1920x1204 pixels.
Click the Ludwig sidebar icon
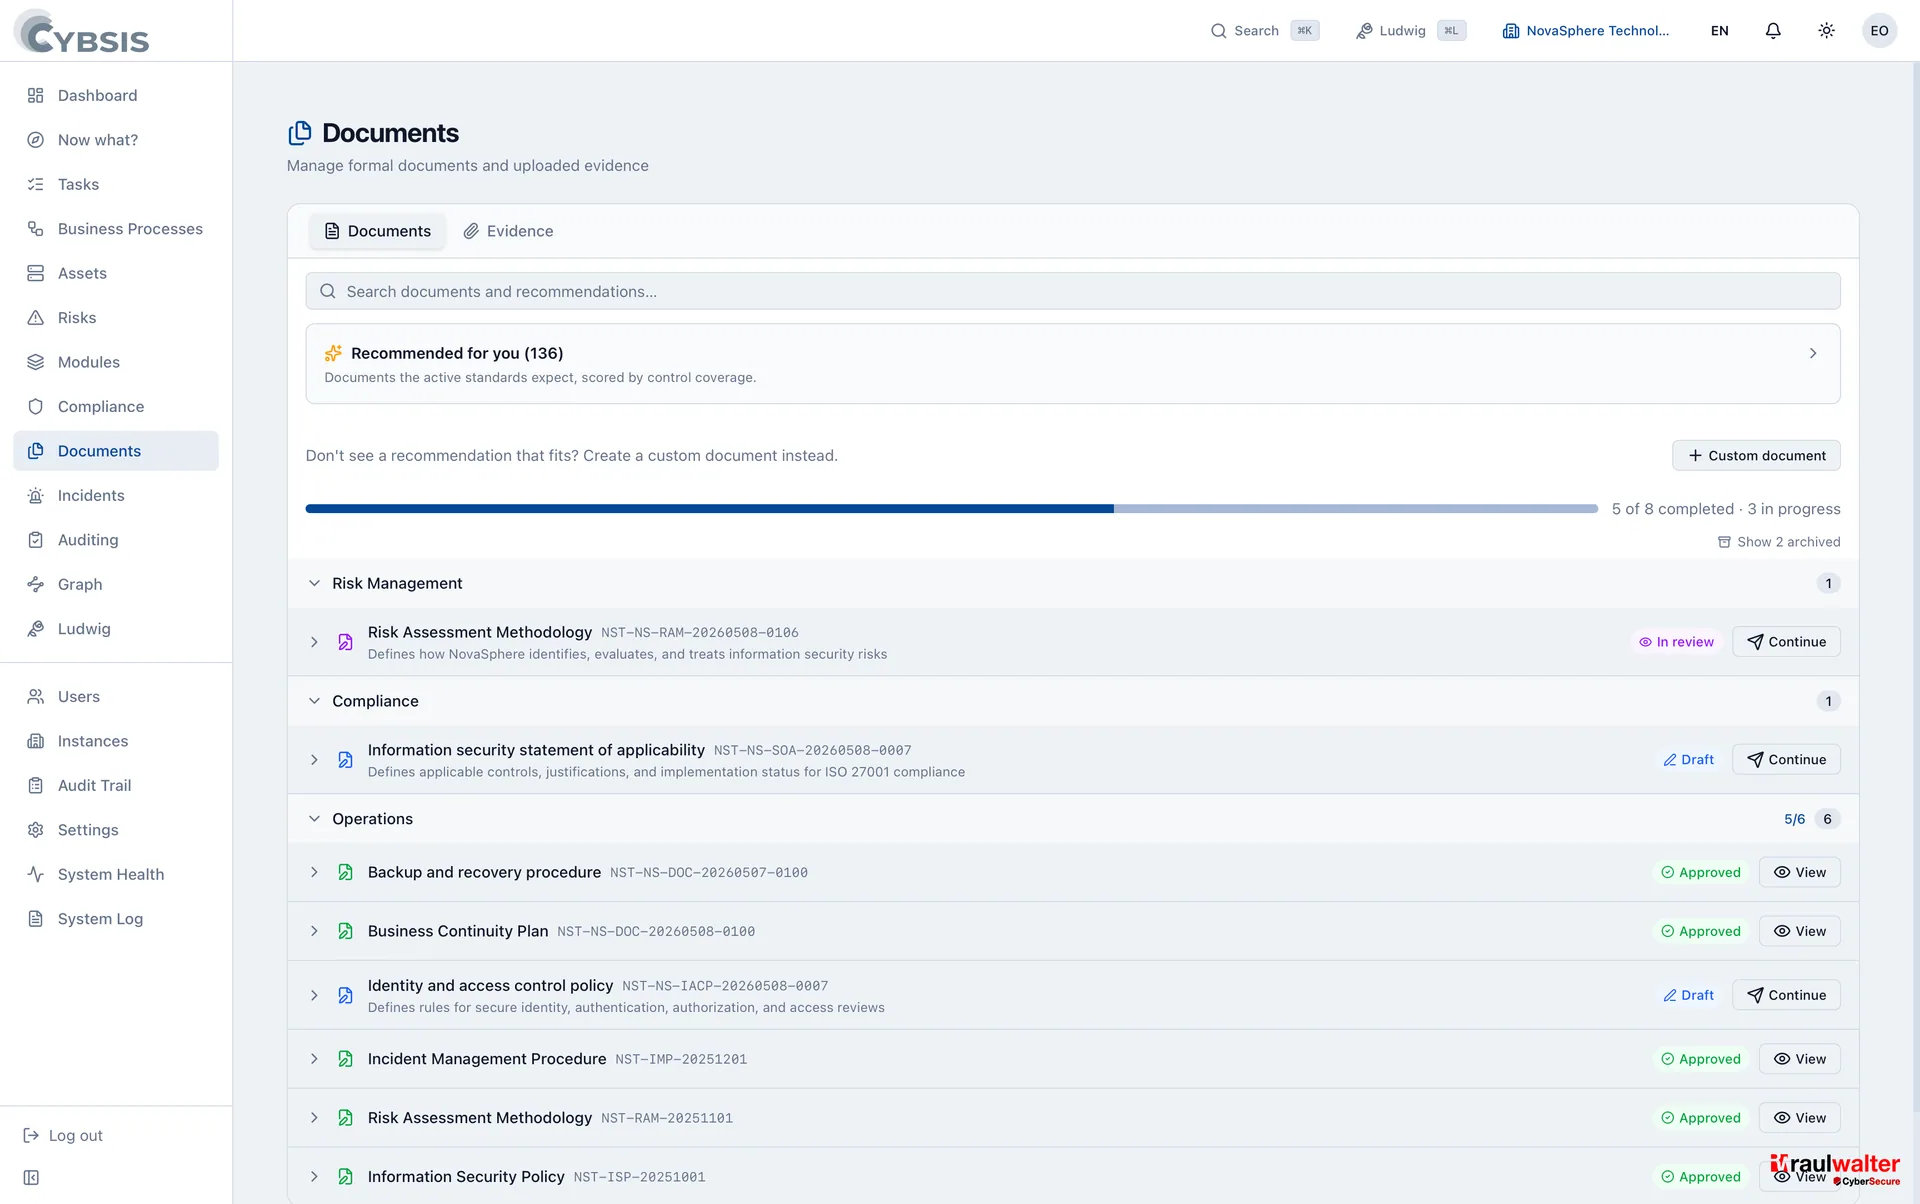36,629
